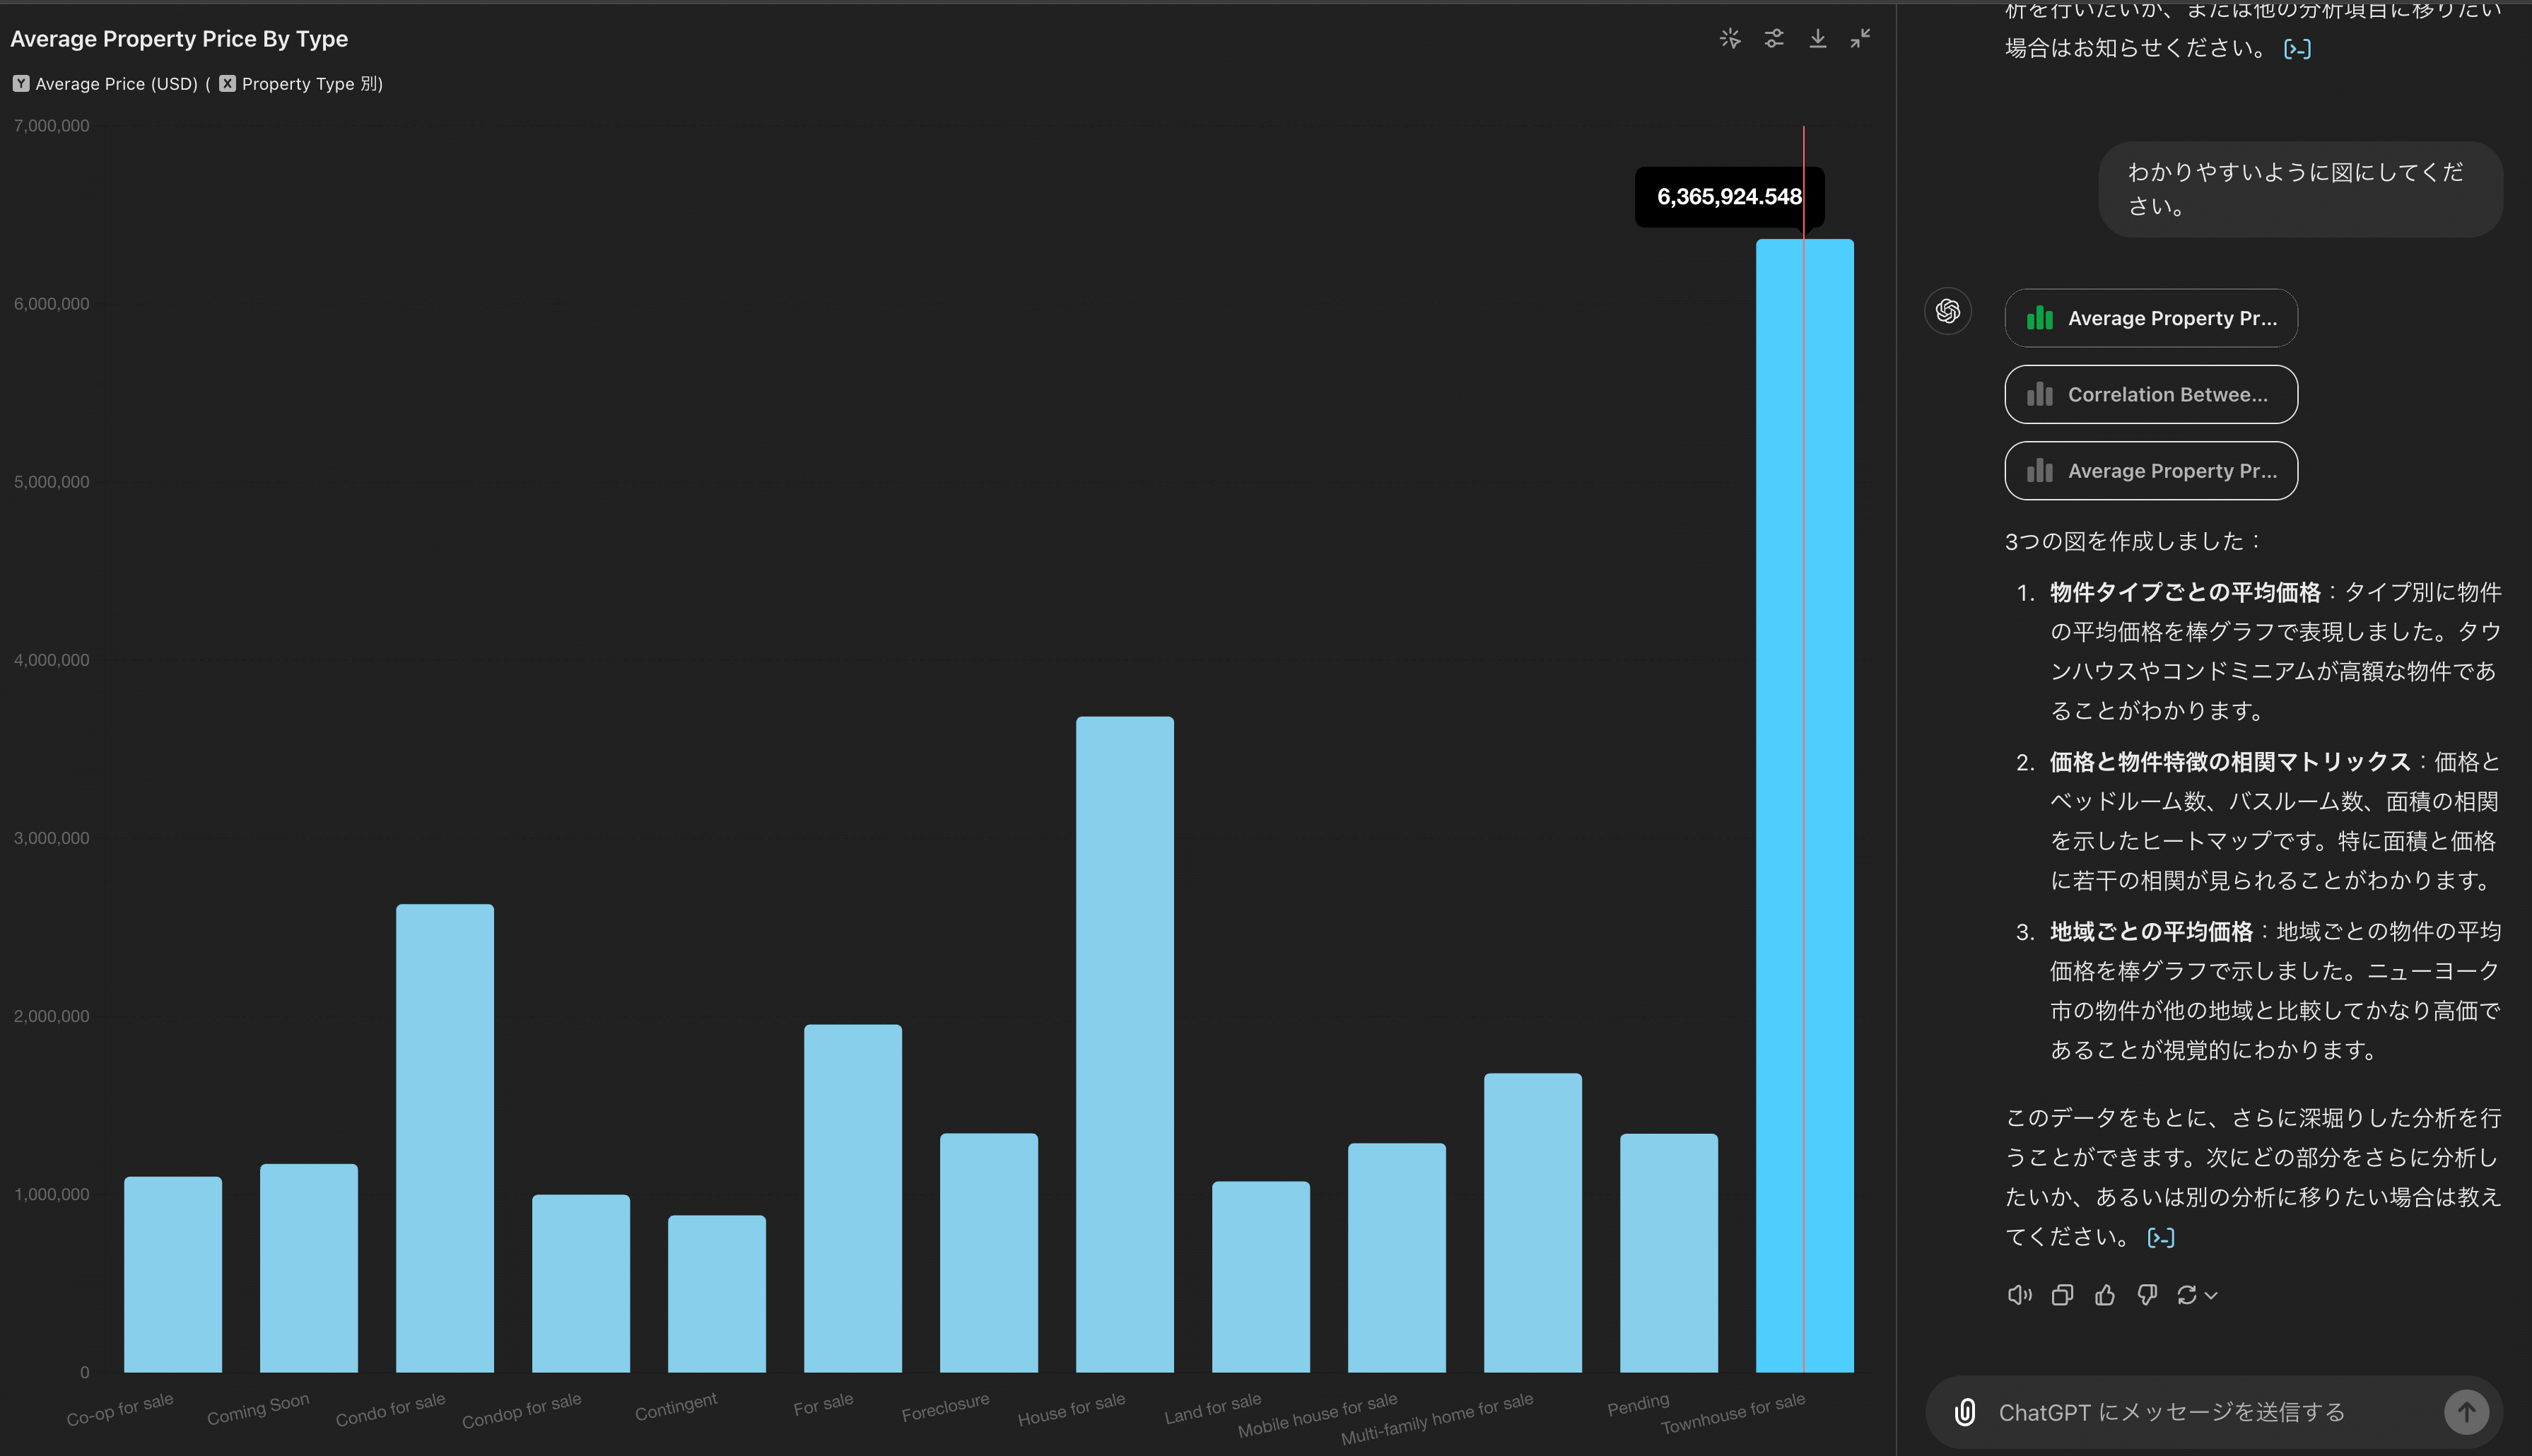Give thumbs up to the response
This screenshot has height=1456, width=2532.
[2105, 1295]
